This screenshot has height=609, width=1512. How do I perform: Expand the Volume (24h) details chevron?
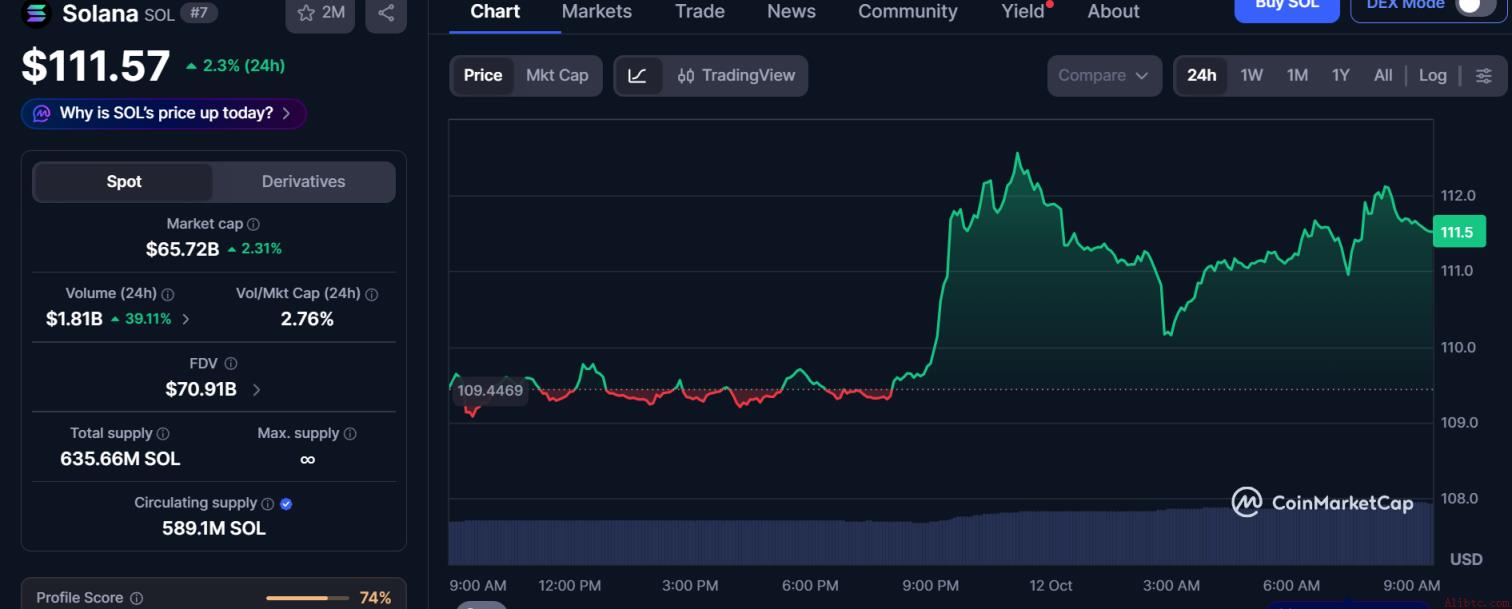(x=186, y=319)
